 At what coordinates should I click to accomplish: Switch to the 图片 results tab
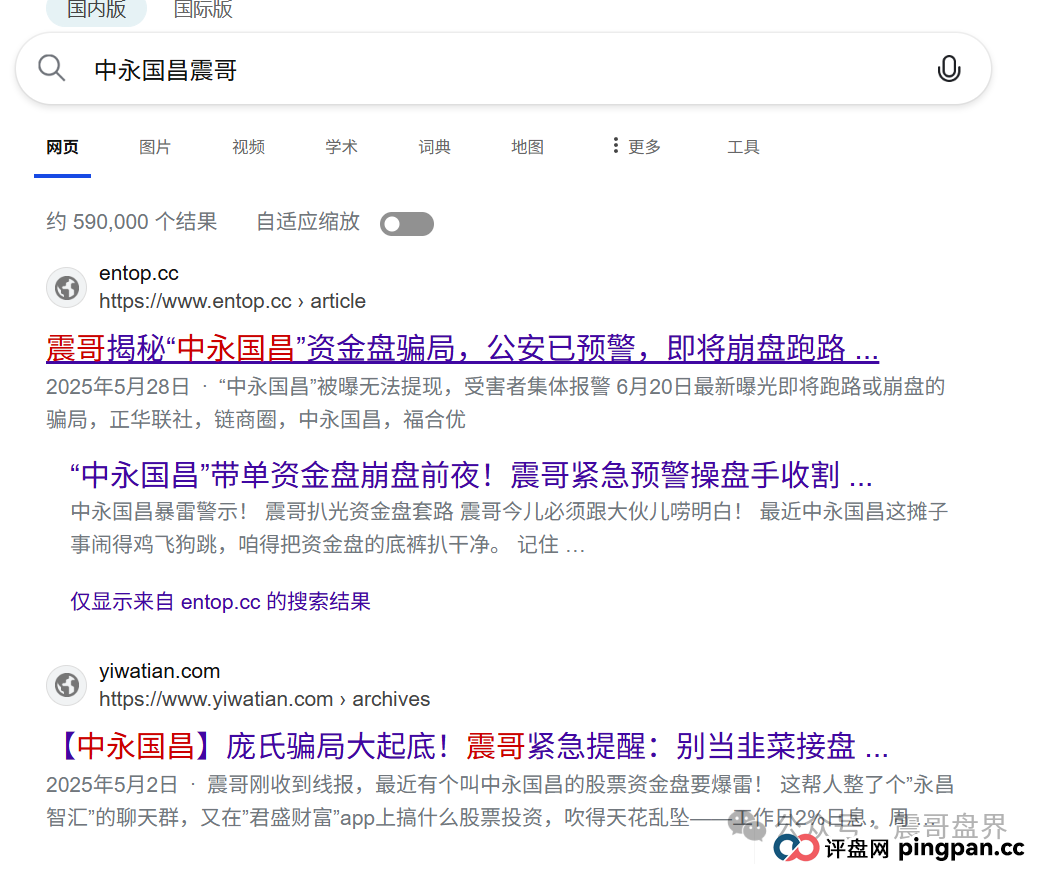[155, 146]
